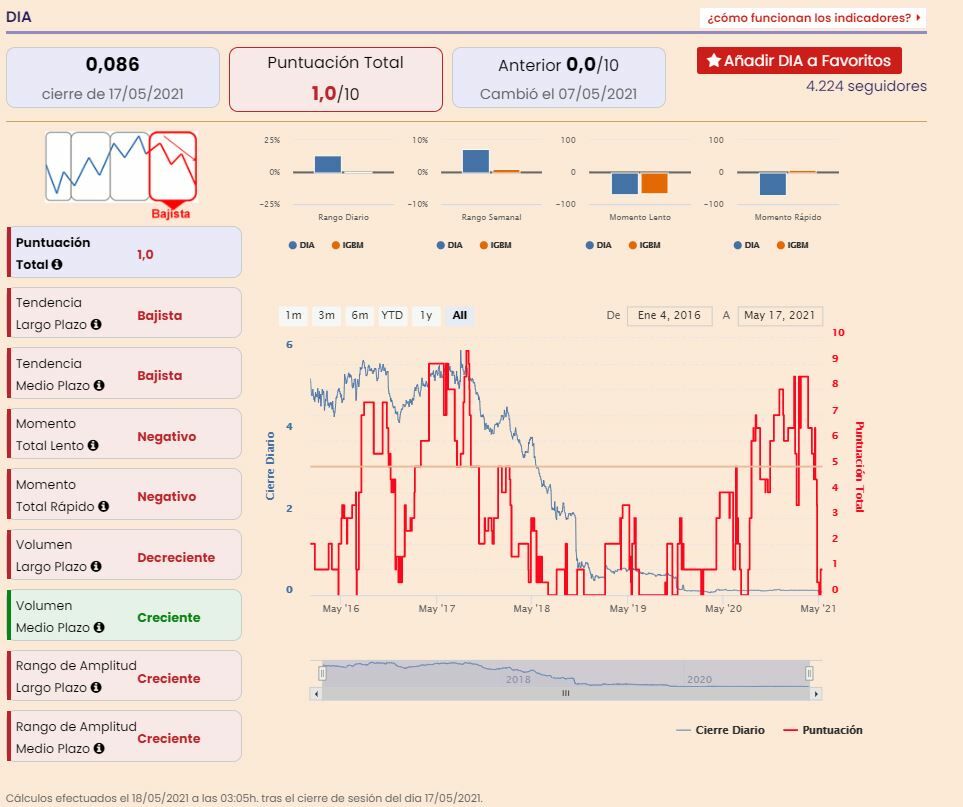The height and width of the screenshot is (807, 963).
Task: Click the 0,086 closing price card
Action: (113, 78)
